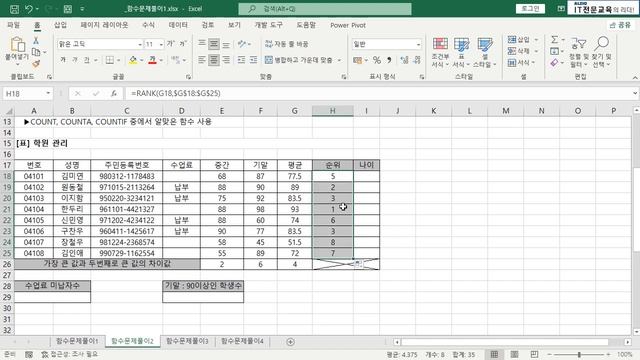This screenshot has width=640, height=360.
Task: Switch to the 삽입 ribbon tab
Action: (x=60, y=25)
